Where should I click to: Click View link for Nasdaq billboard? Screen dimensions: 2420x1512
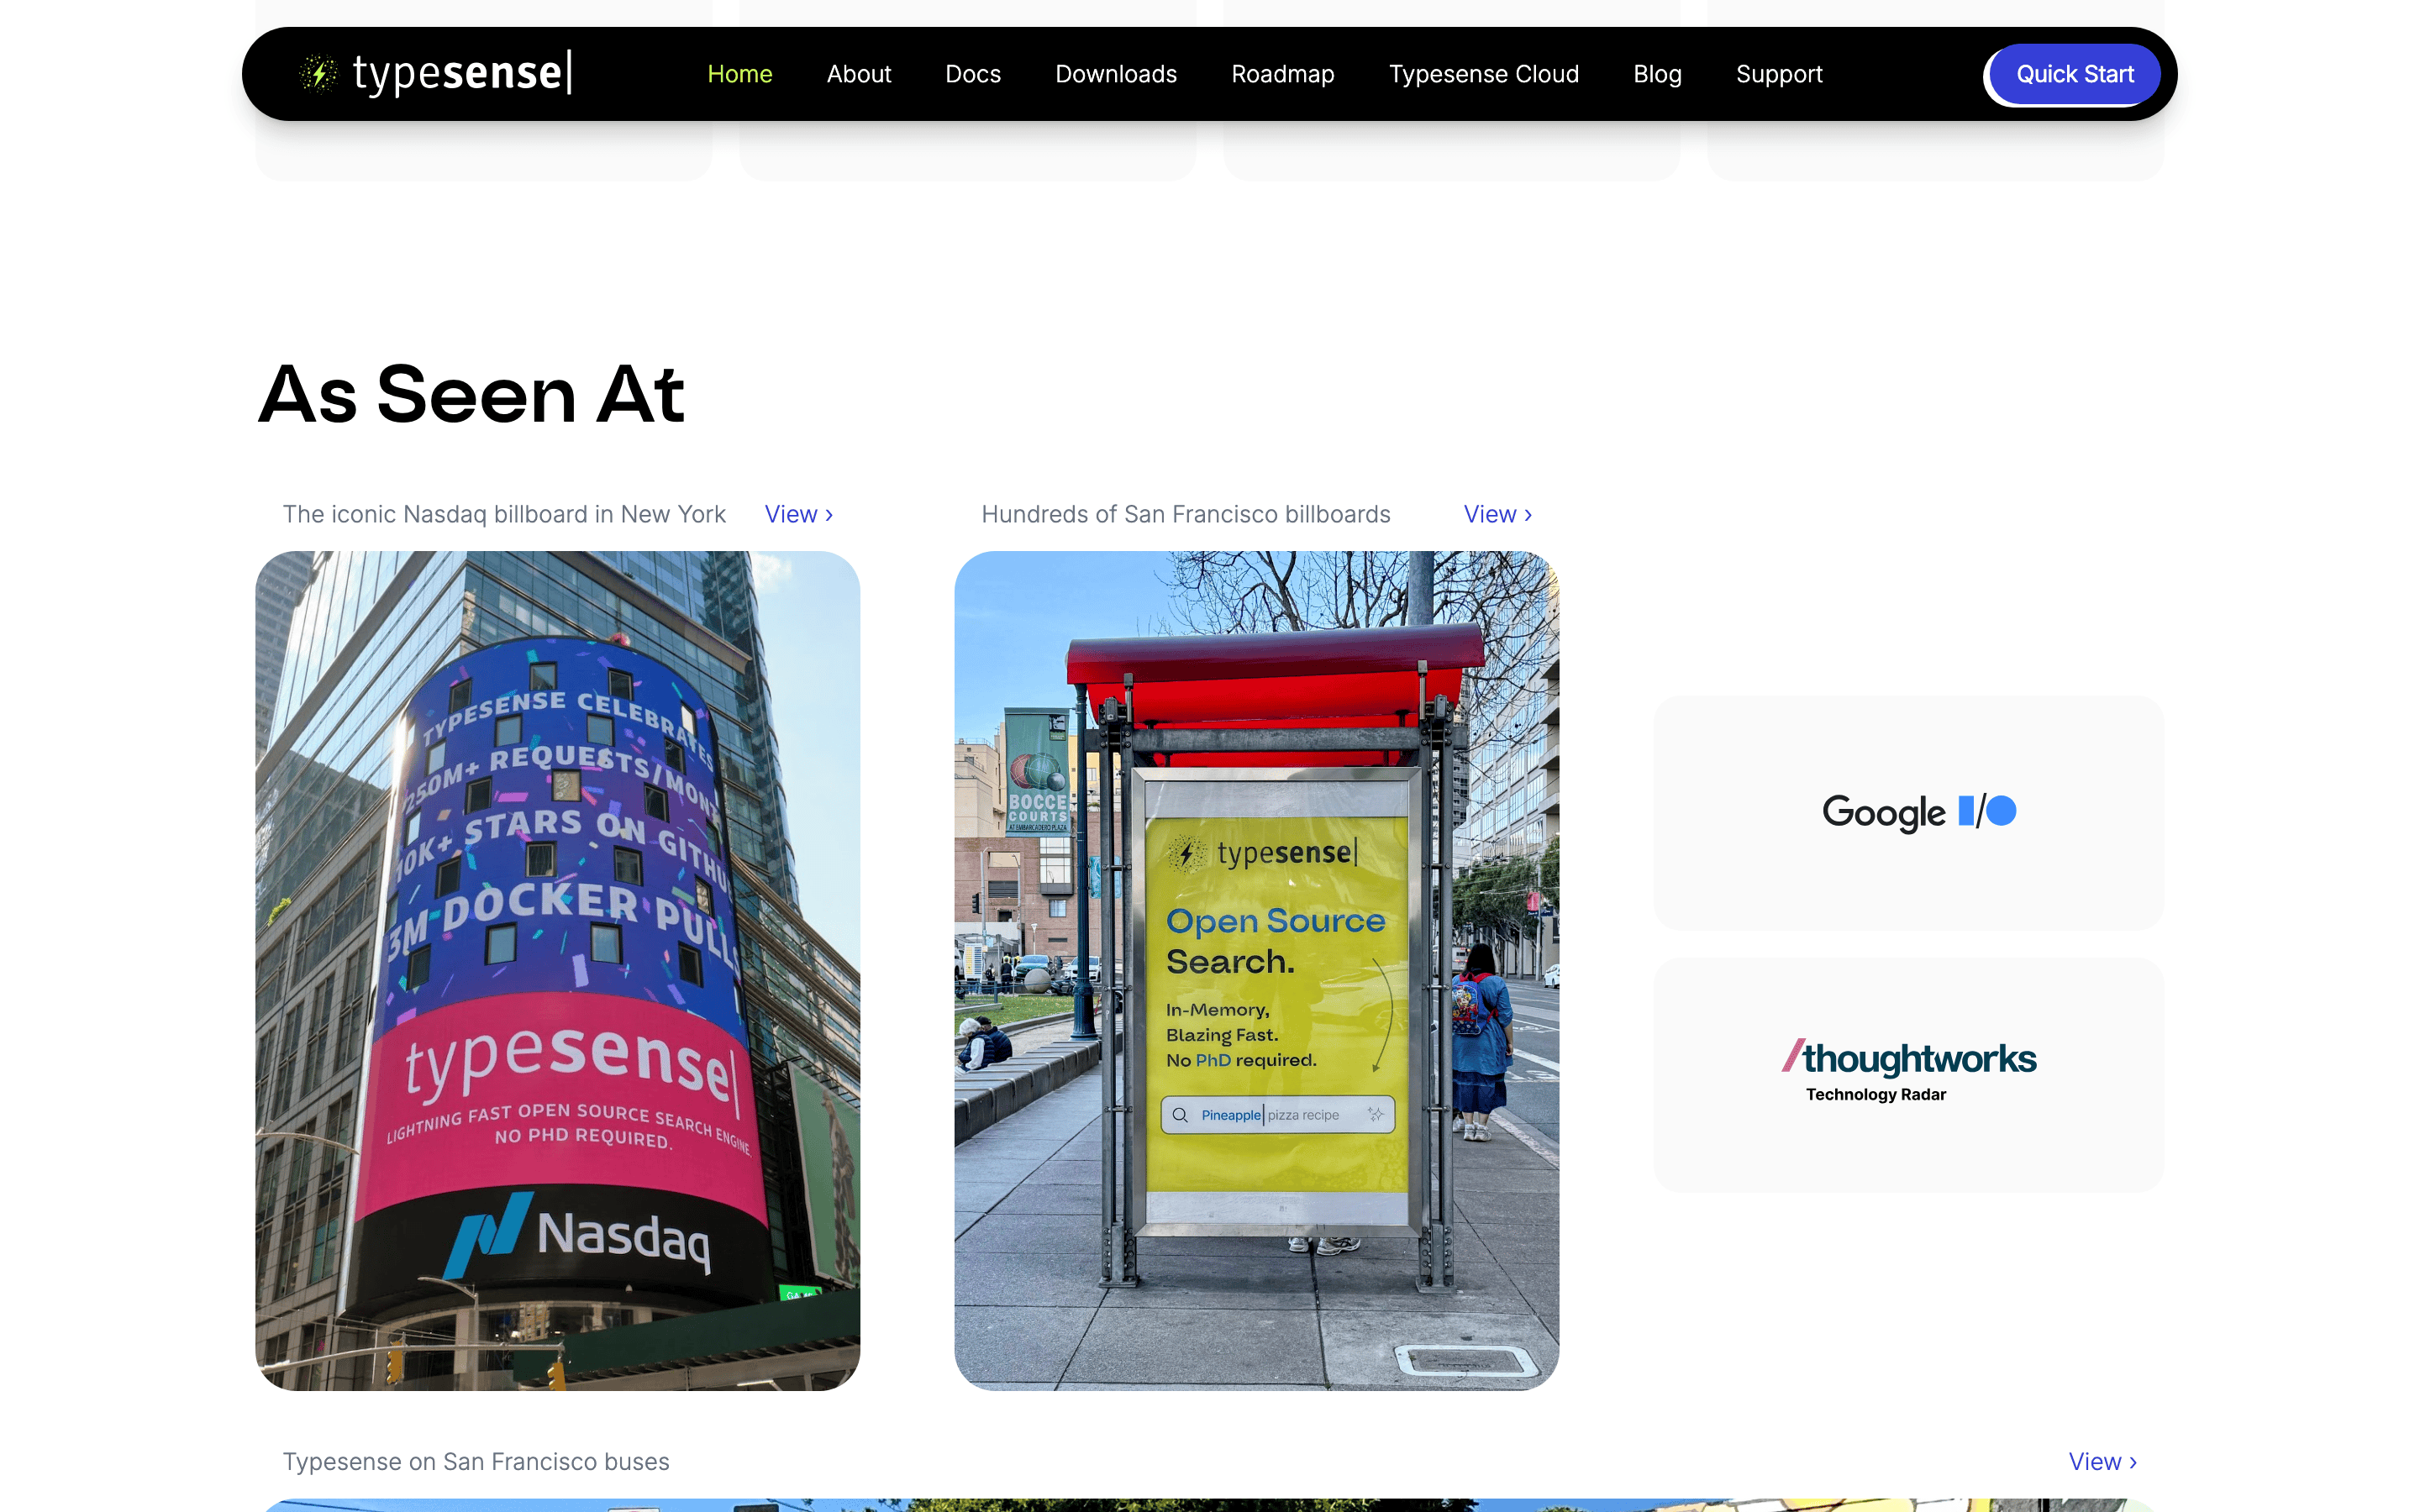click(798, 514)
